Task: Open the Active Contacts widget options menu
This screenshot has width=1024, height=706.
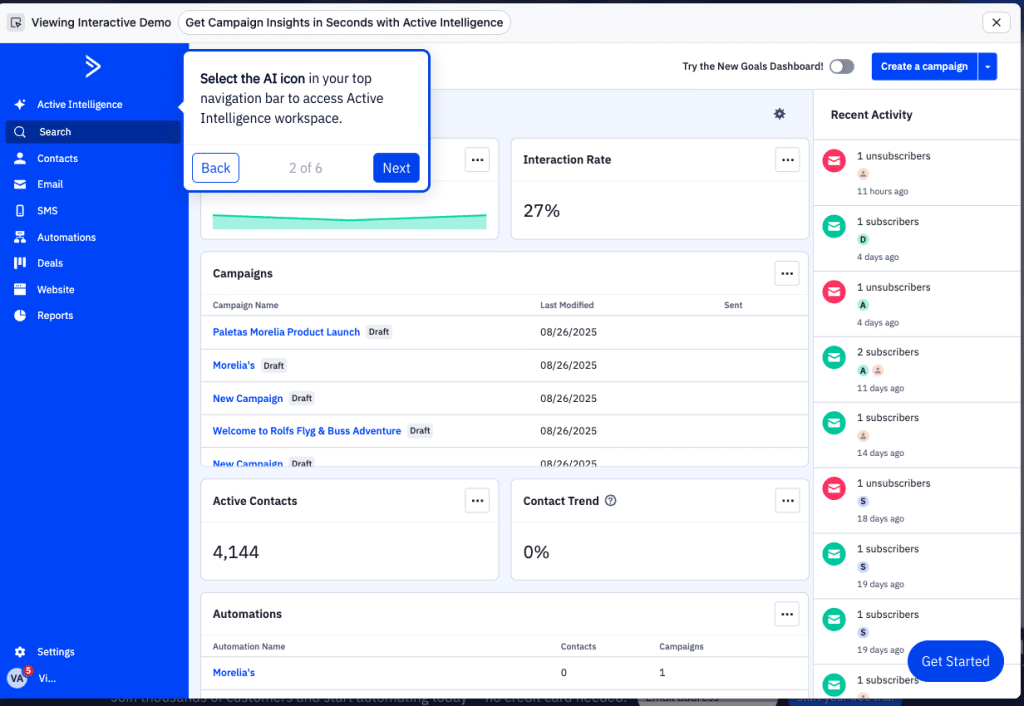Action: pyautogui.click(x=477, y=501)
